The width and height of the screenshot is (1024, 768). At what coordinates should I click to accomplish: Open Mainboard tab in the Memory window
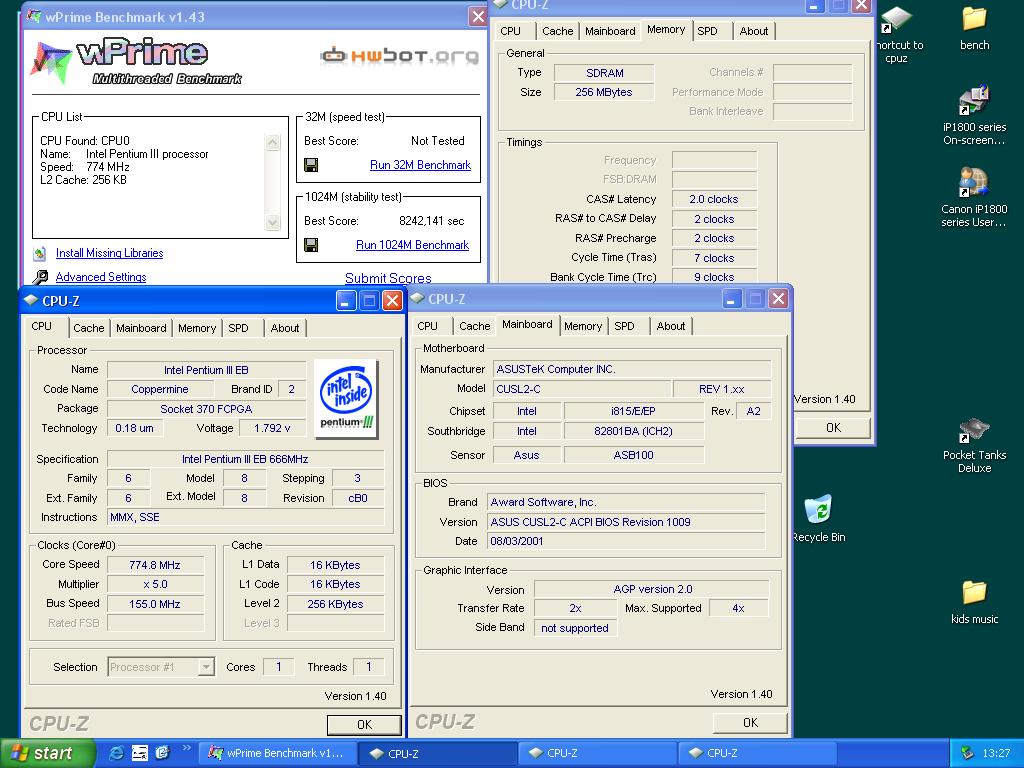[610, 31]
